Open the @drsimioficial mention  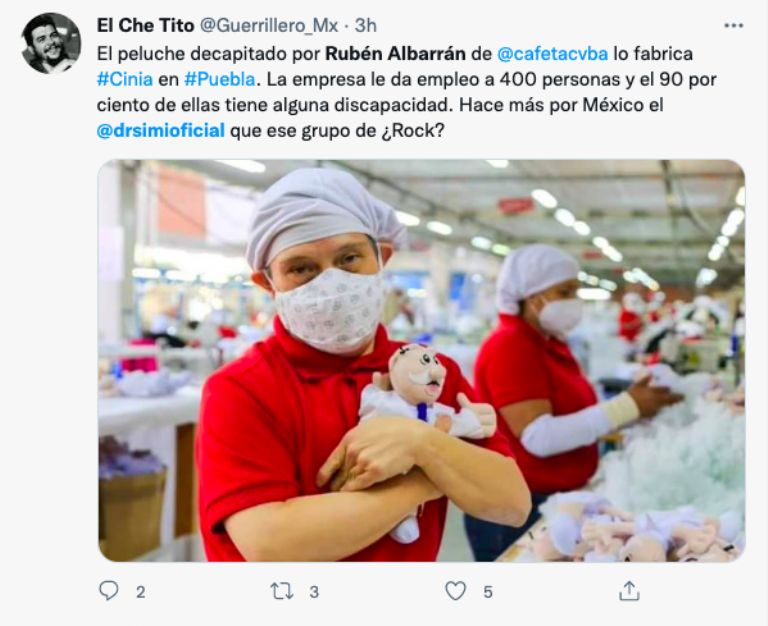[x=161, y=131]
